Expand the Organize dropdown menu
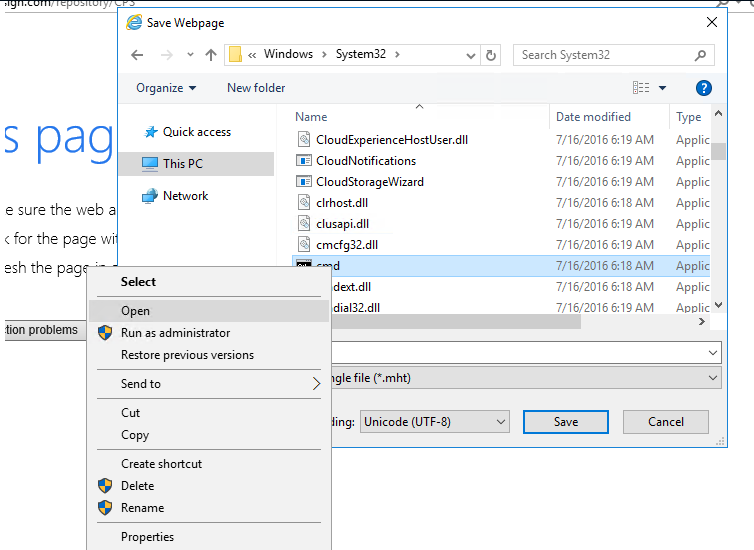Viewport: 754px width, 550px height. 166,88
